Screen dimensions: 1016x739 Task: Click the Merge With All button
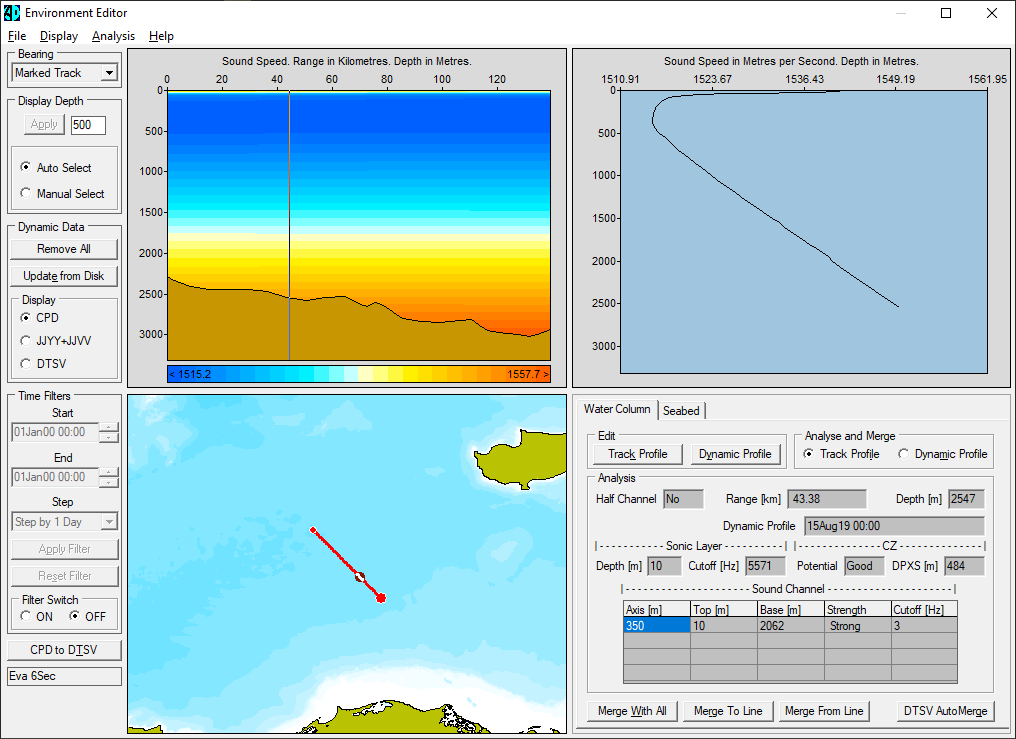[x=632, y=711]
